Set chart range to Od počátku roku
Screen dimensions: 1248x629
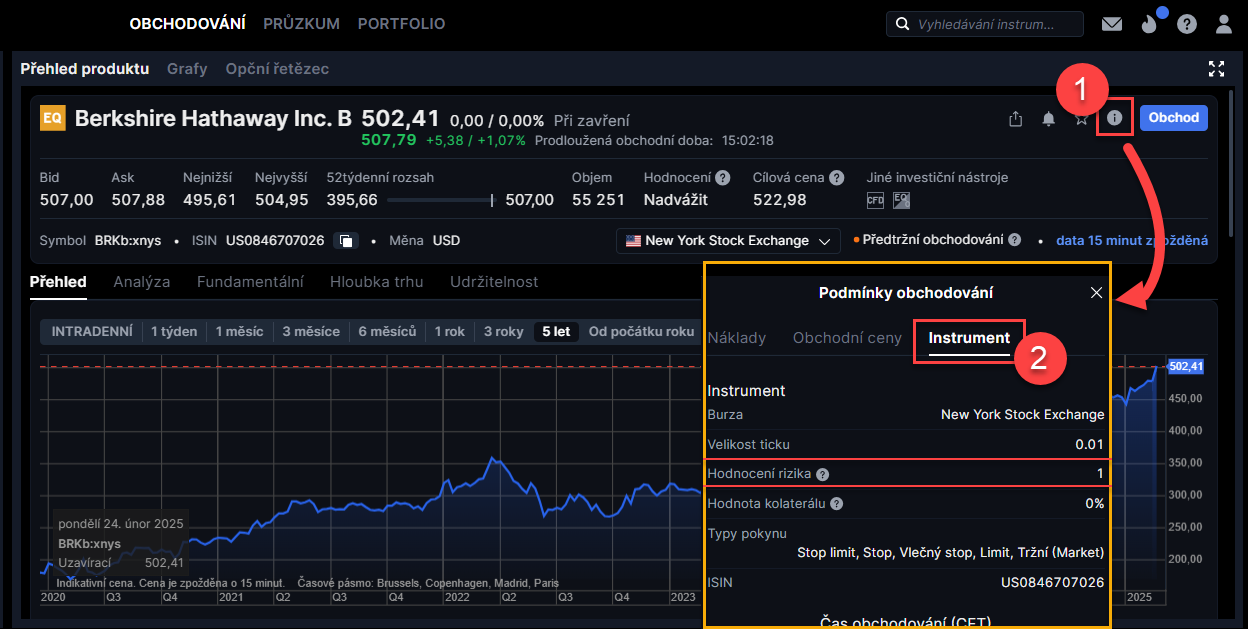(641, 332)
